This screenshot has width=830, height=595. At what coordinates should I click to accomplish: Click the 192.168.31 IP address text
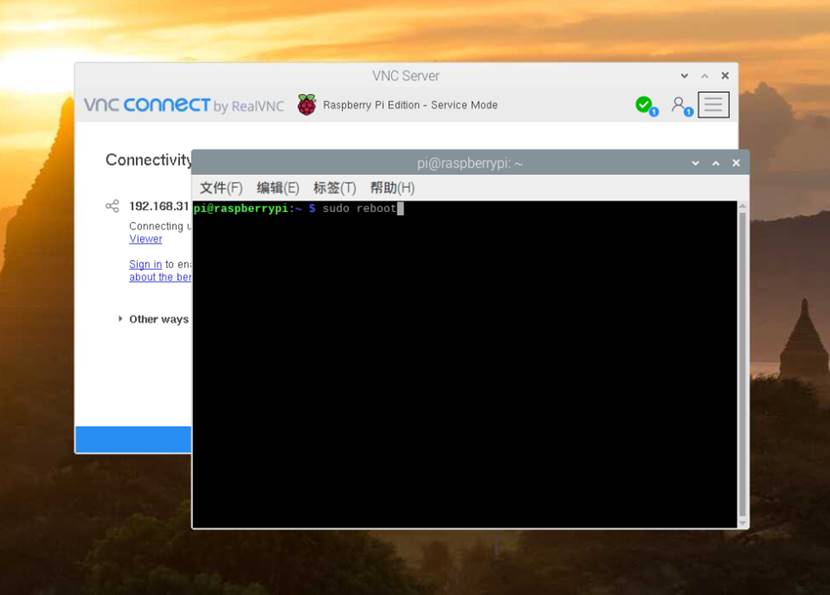(x=159, y=206)
